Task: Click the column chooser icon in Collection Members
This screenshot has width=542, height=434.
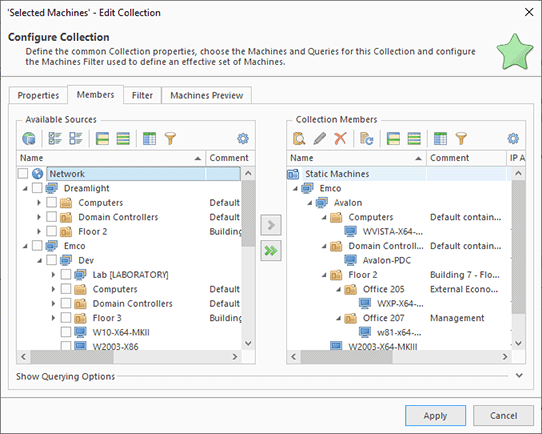Action: (x=440, y=139)
